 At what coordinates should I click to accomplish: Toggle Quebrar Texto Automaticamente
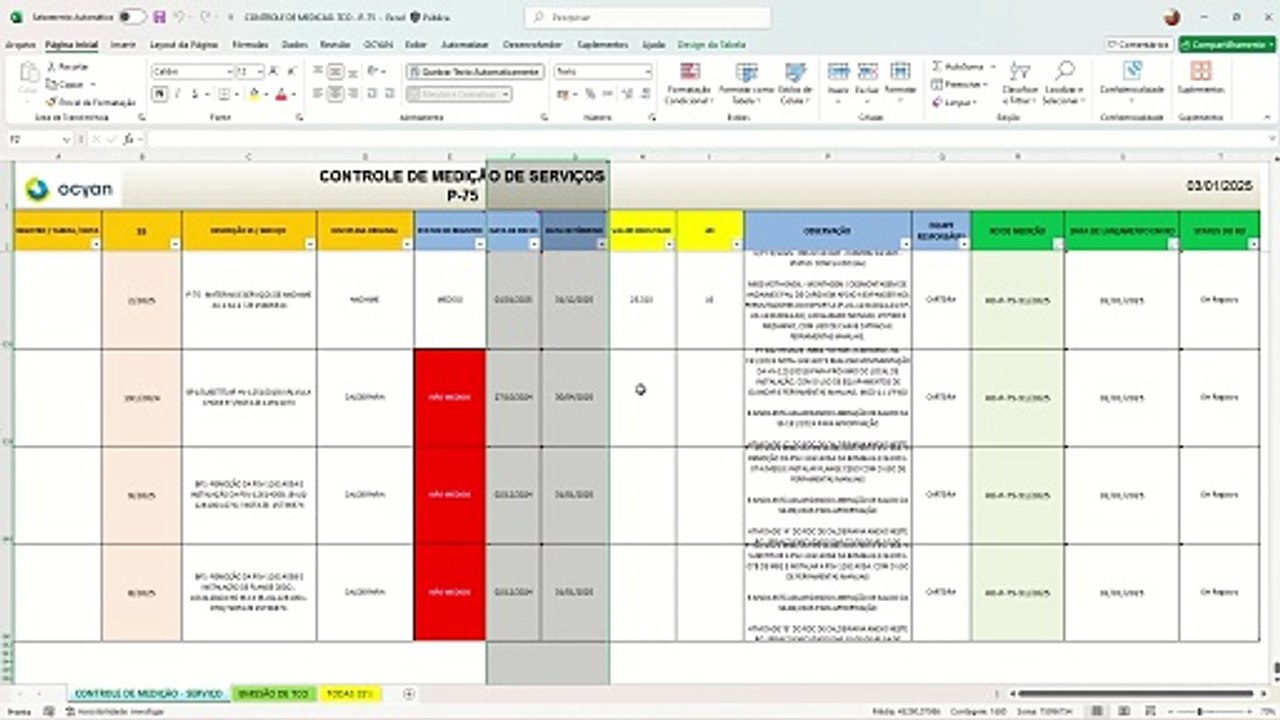click(475, 72)
